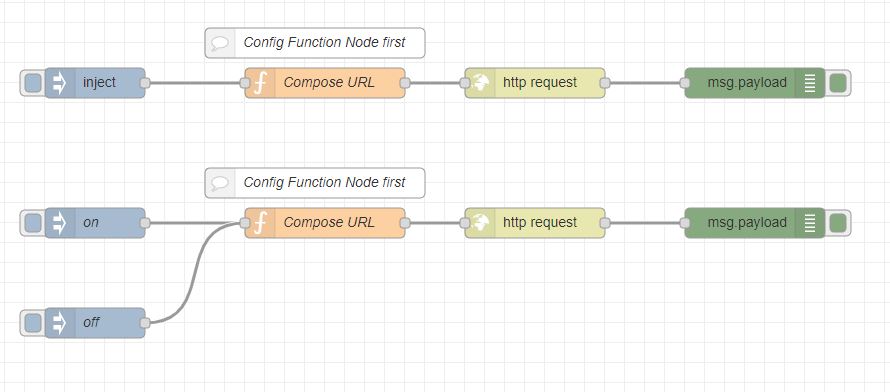Click output port of top http request
890x392 pixels.
coord(605,83)
